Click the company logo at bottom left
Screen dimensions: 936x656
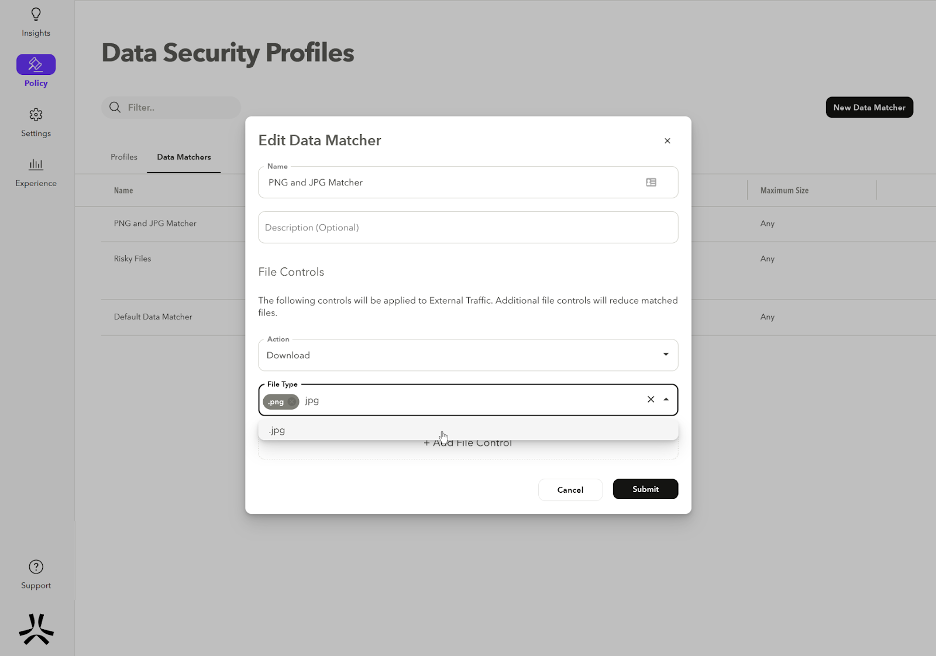(x=36, y=628)
